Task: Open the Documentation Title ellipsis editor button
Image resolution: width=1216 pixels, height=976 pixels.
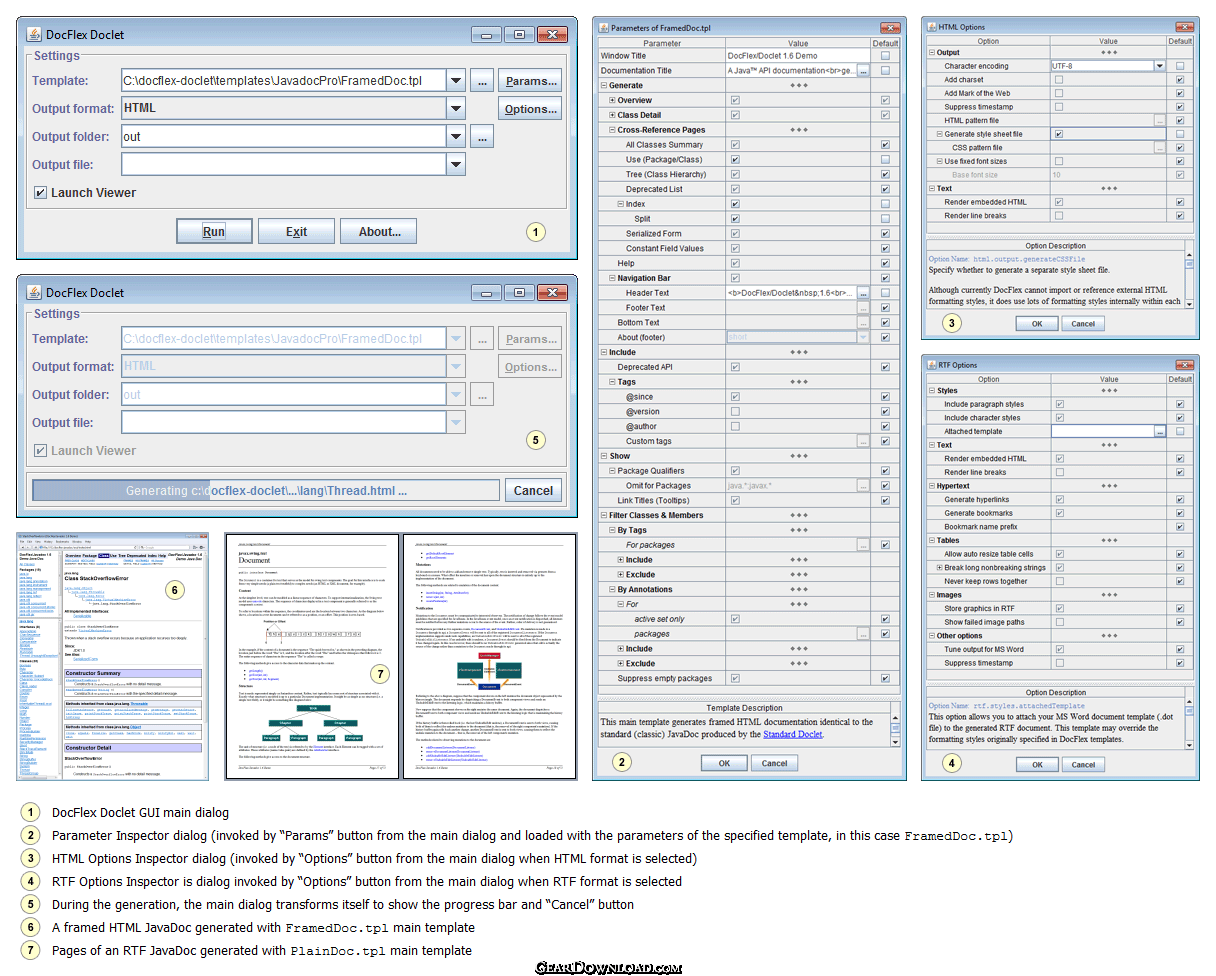Action: click(864, 71)
